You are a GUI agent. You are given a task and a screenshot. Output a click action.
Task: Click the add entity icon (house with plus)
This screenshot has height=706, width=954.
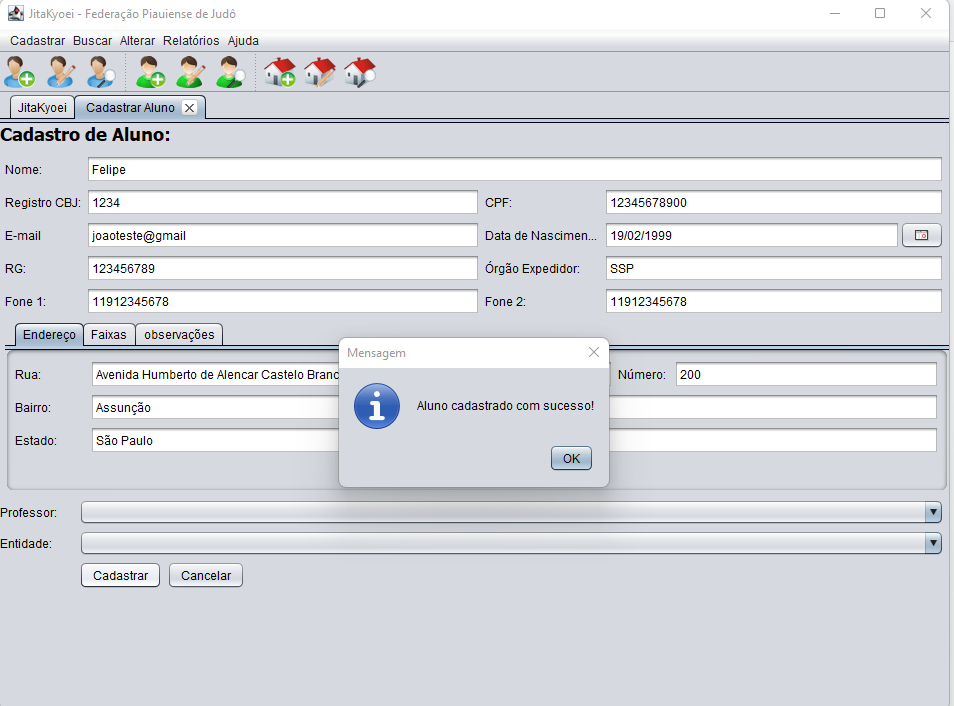[x=280, y=72]
